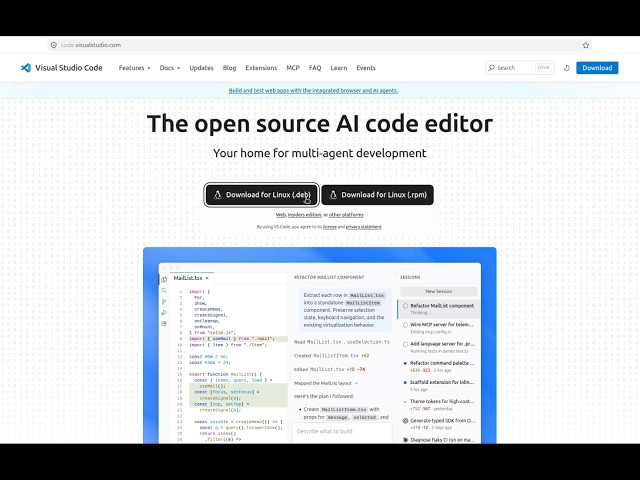The width and height of the screenshot is (640, 480).
Task: Click the top sessions icon in preview sidebar
Action: coord(164,280)
